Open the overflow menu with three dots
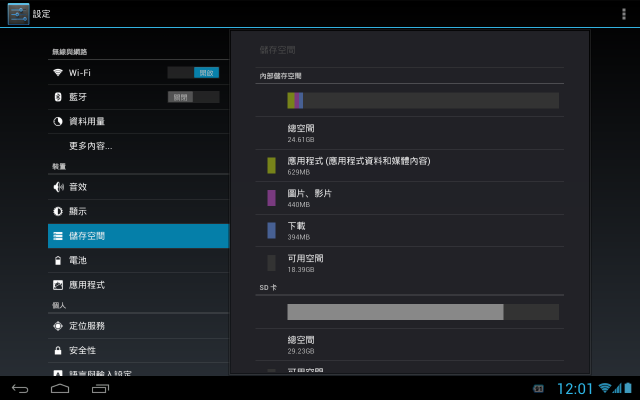This screenshot has width=640, height=400. 624,14
